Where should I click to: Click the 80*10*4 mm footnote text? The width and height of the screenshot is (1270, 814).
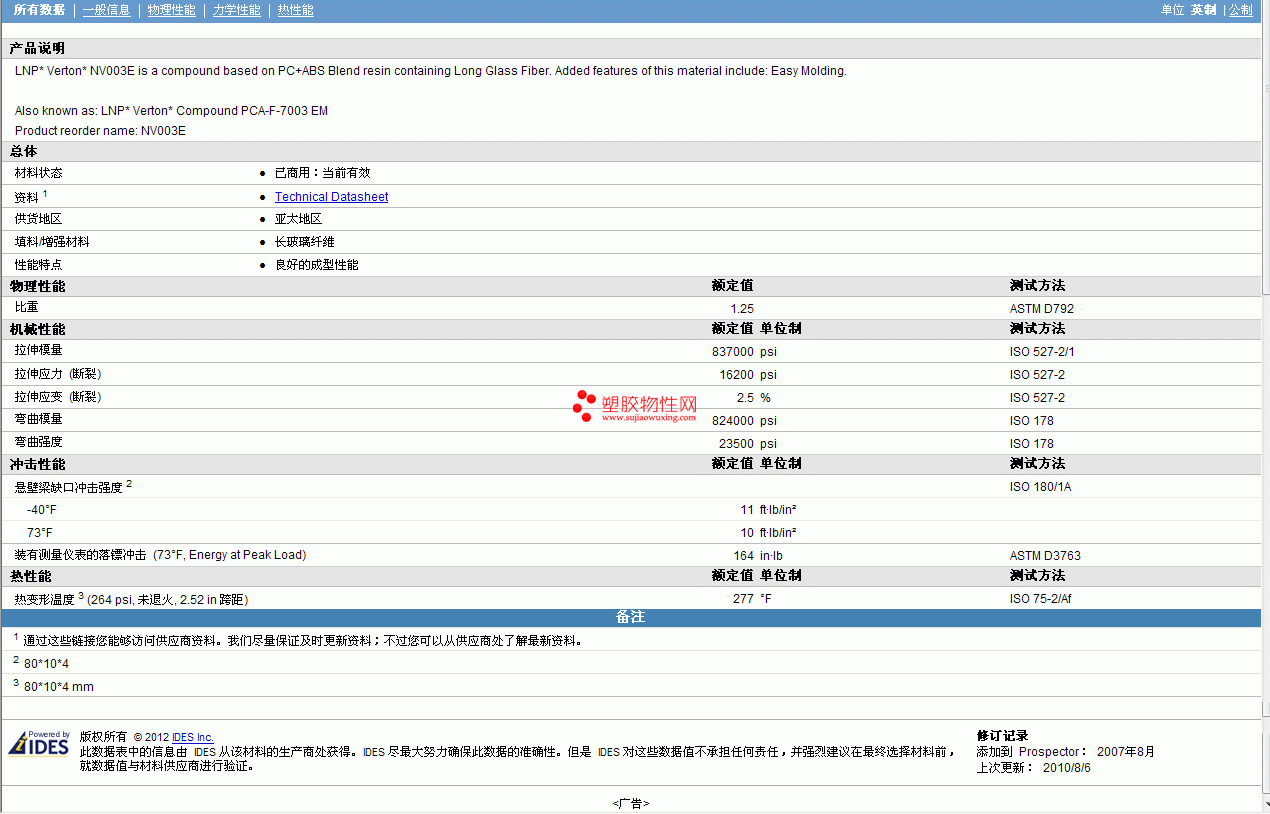59,687
